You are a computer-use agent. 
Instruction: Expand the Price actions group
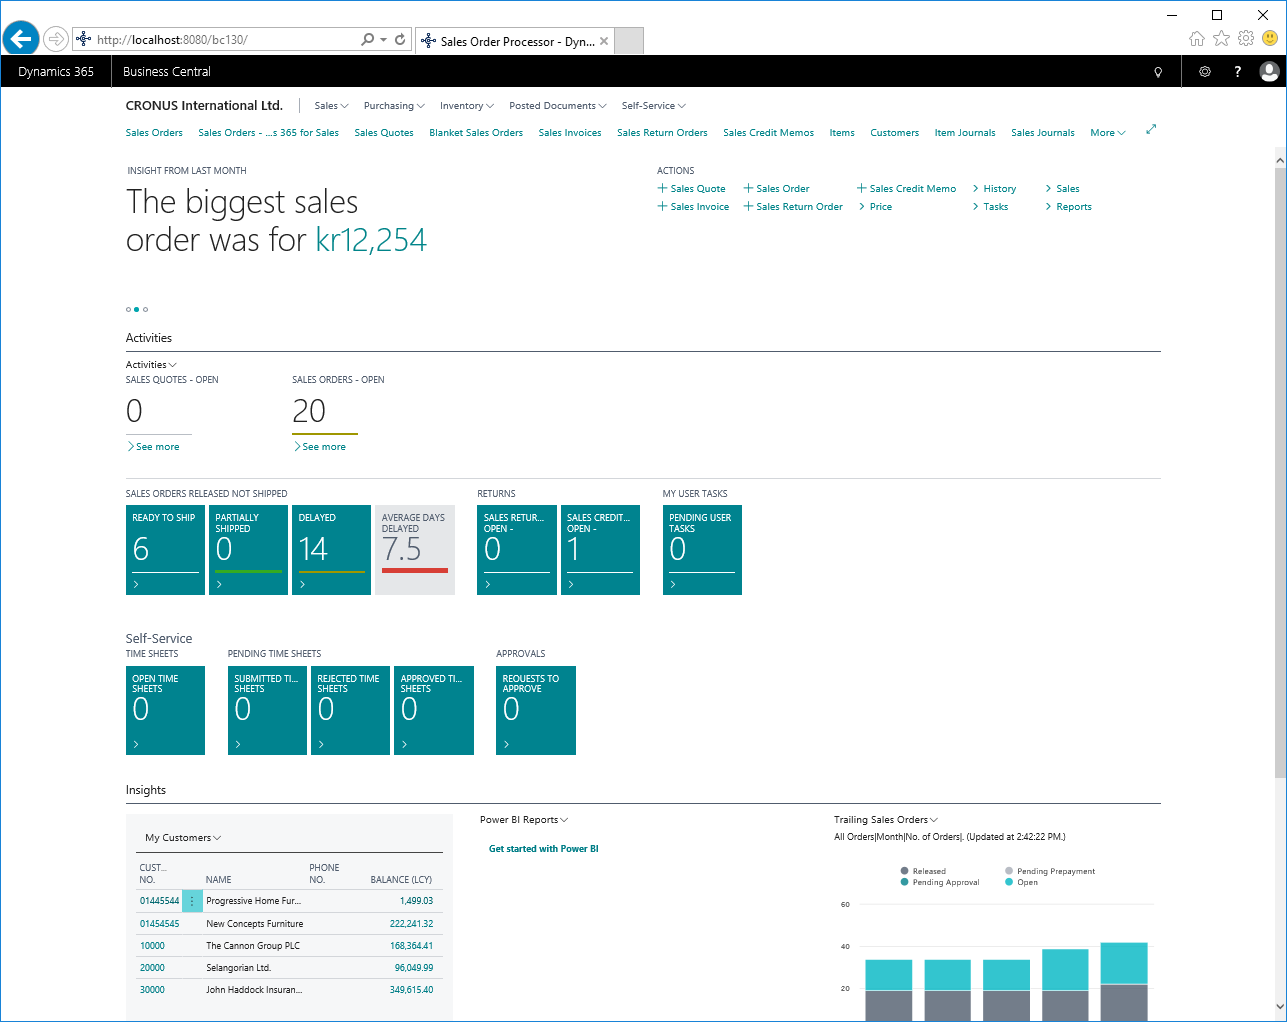pyautogui.click(x=875, y=207)
